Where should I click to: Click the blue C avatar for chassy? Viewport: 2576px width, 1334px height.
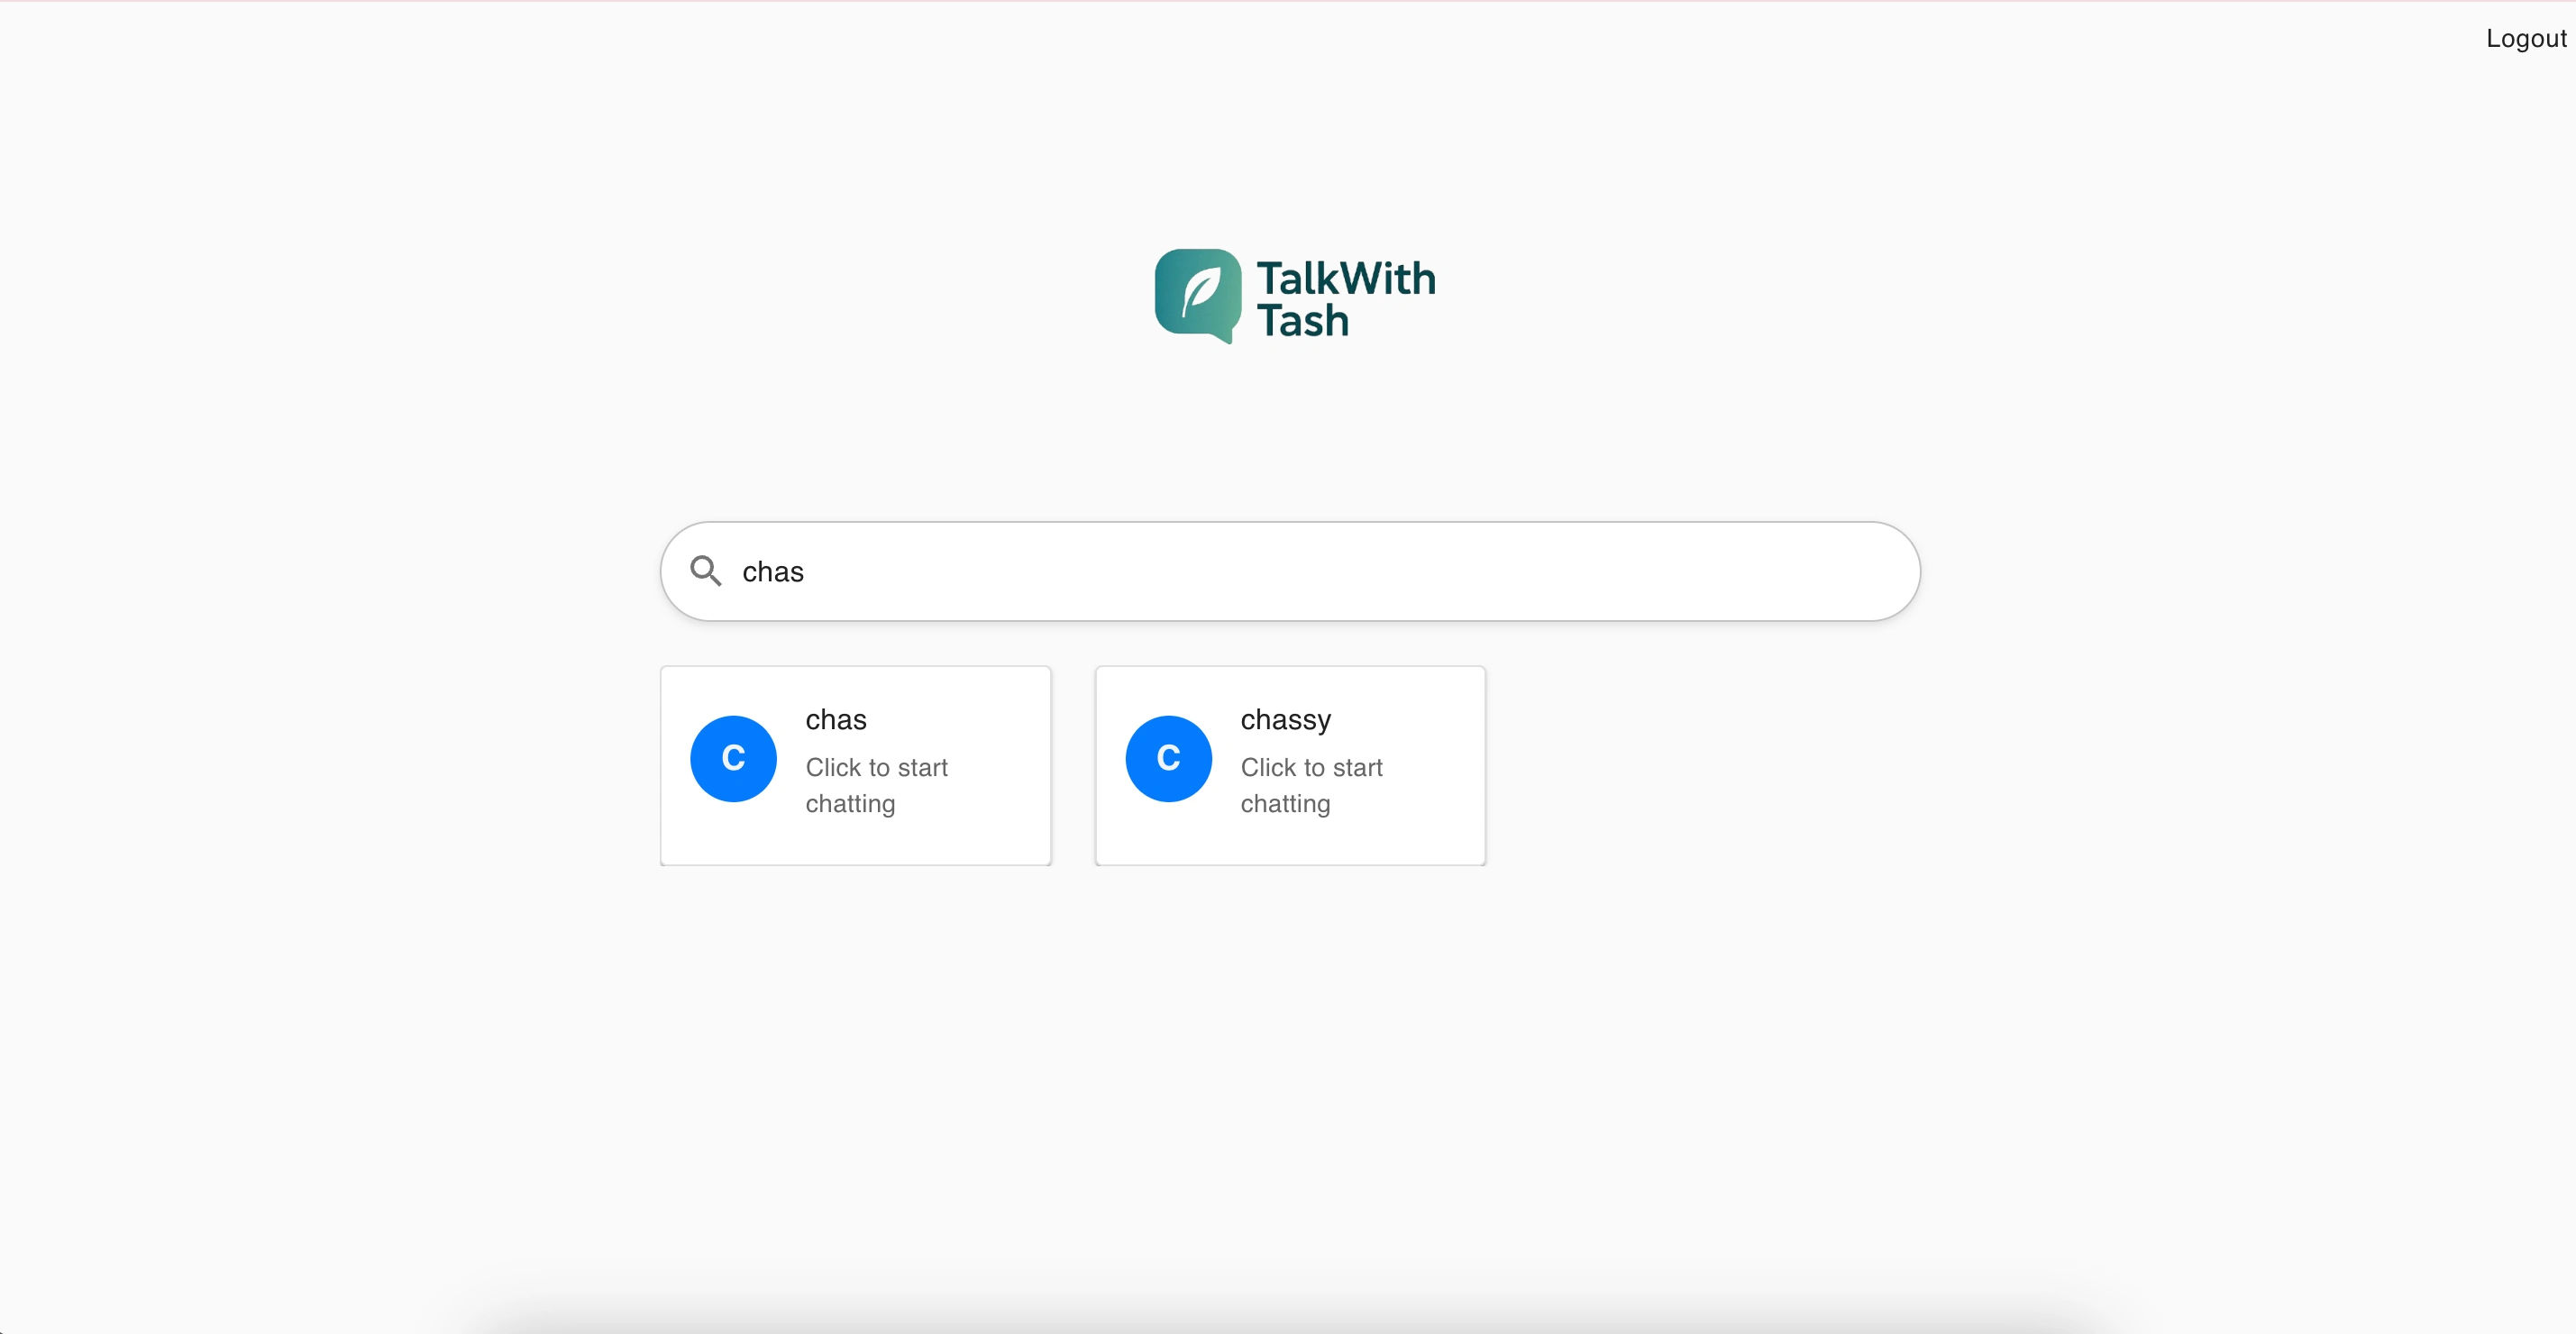tap(1168, 758)
